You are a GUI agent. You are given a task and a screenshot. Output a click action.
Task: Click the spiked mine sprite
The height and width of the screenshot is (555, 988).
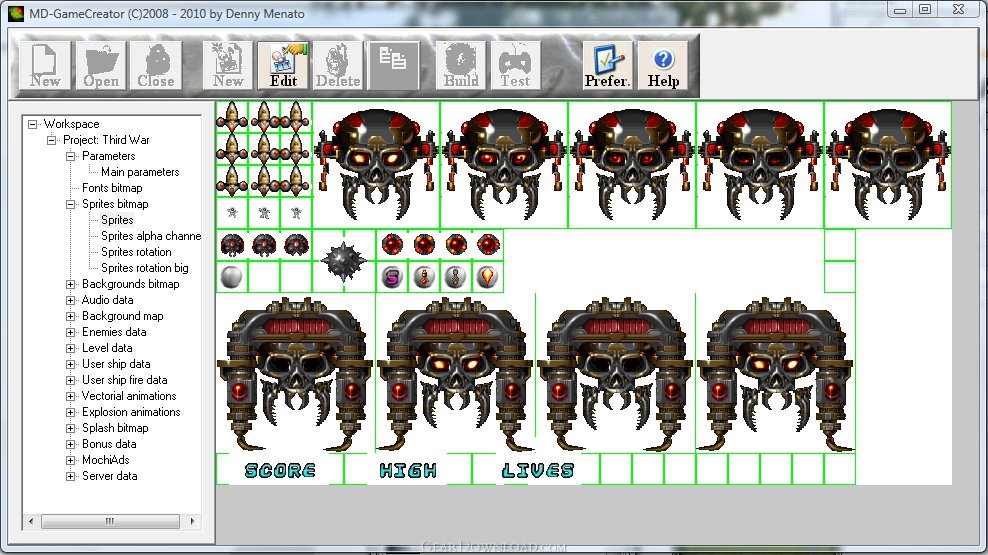[x=343, y=261]
